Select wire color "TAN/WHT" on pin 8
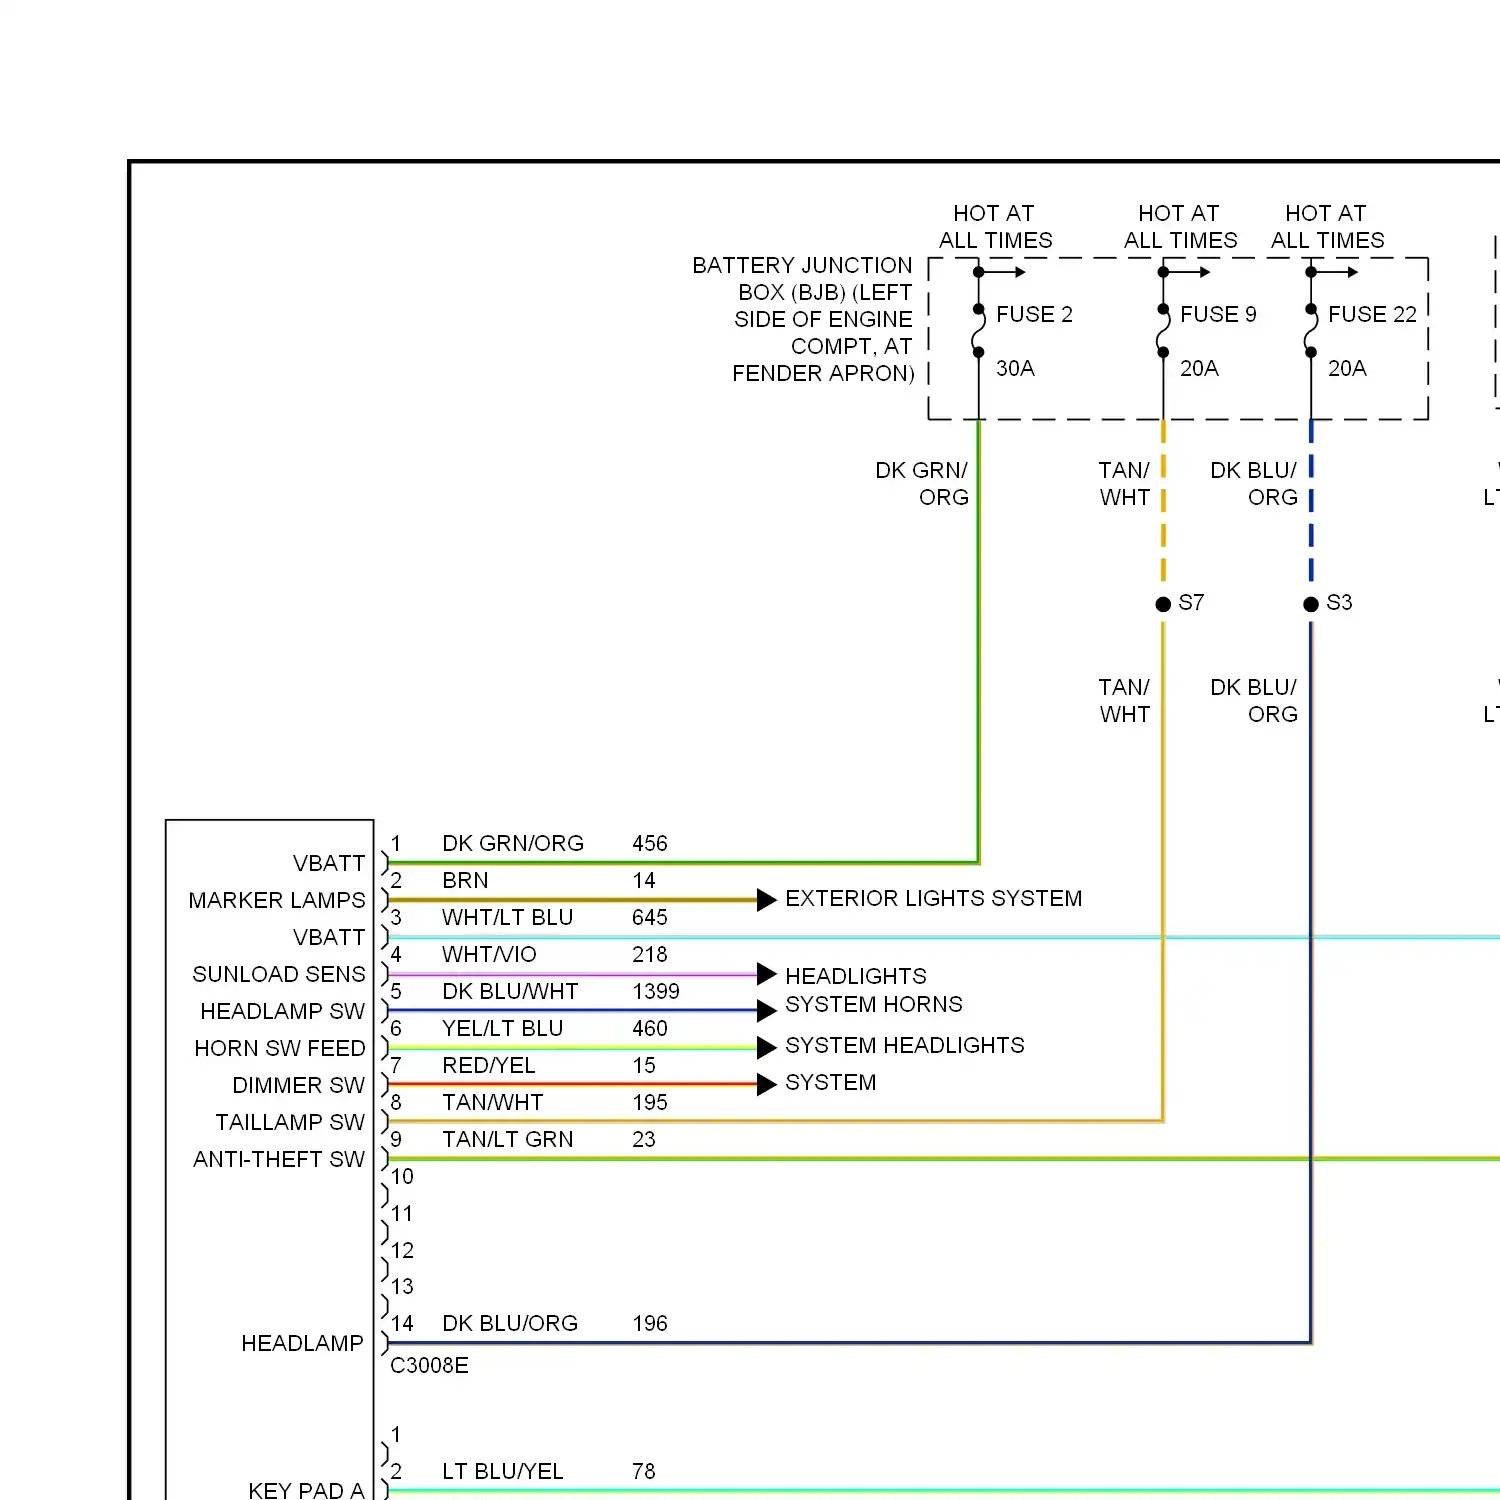 [493, 1102]
